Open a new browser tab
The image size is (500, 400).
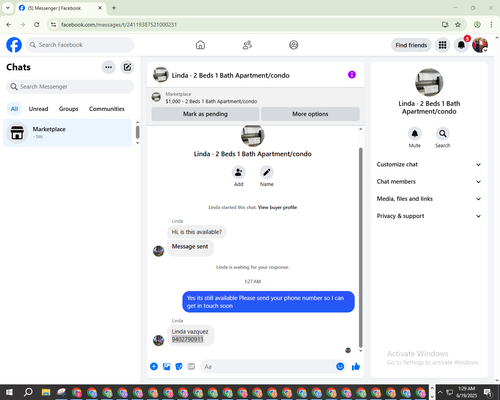point(114,8)
